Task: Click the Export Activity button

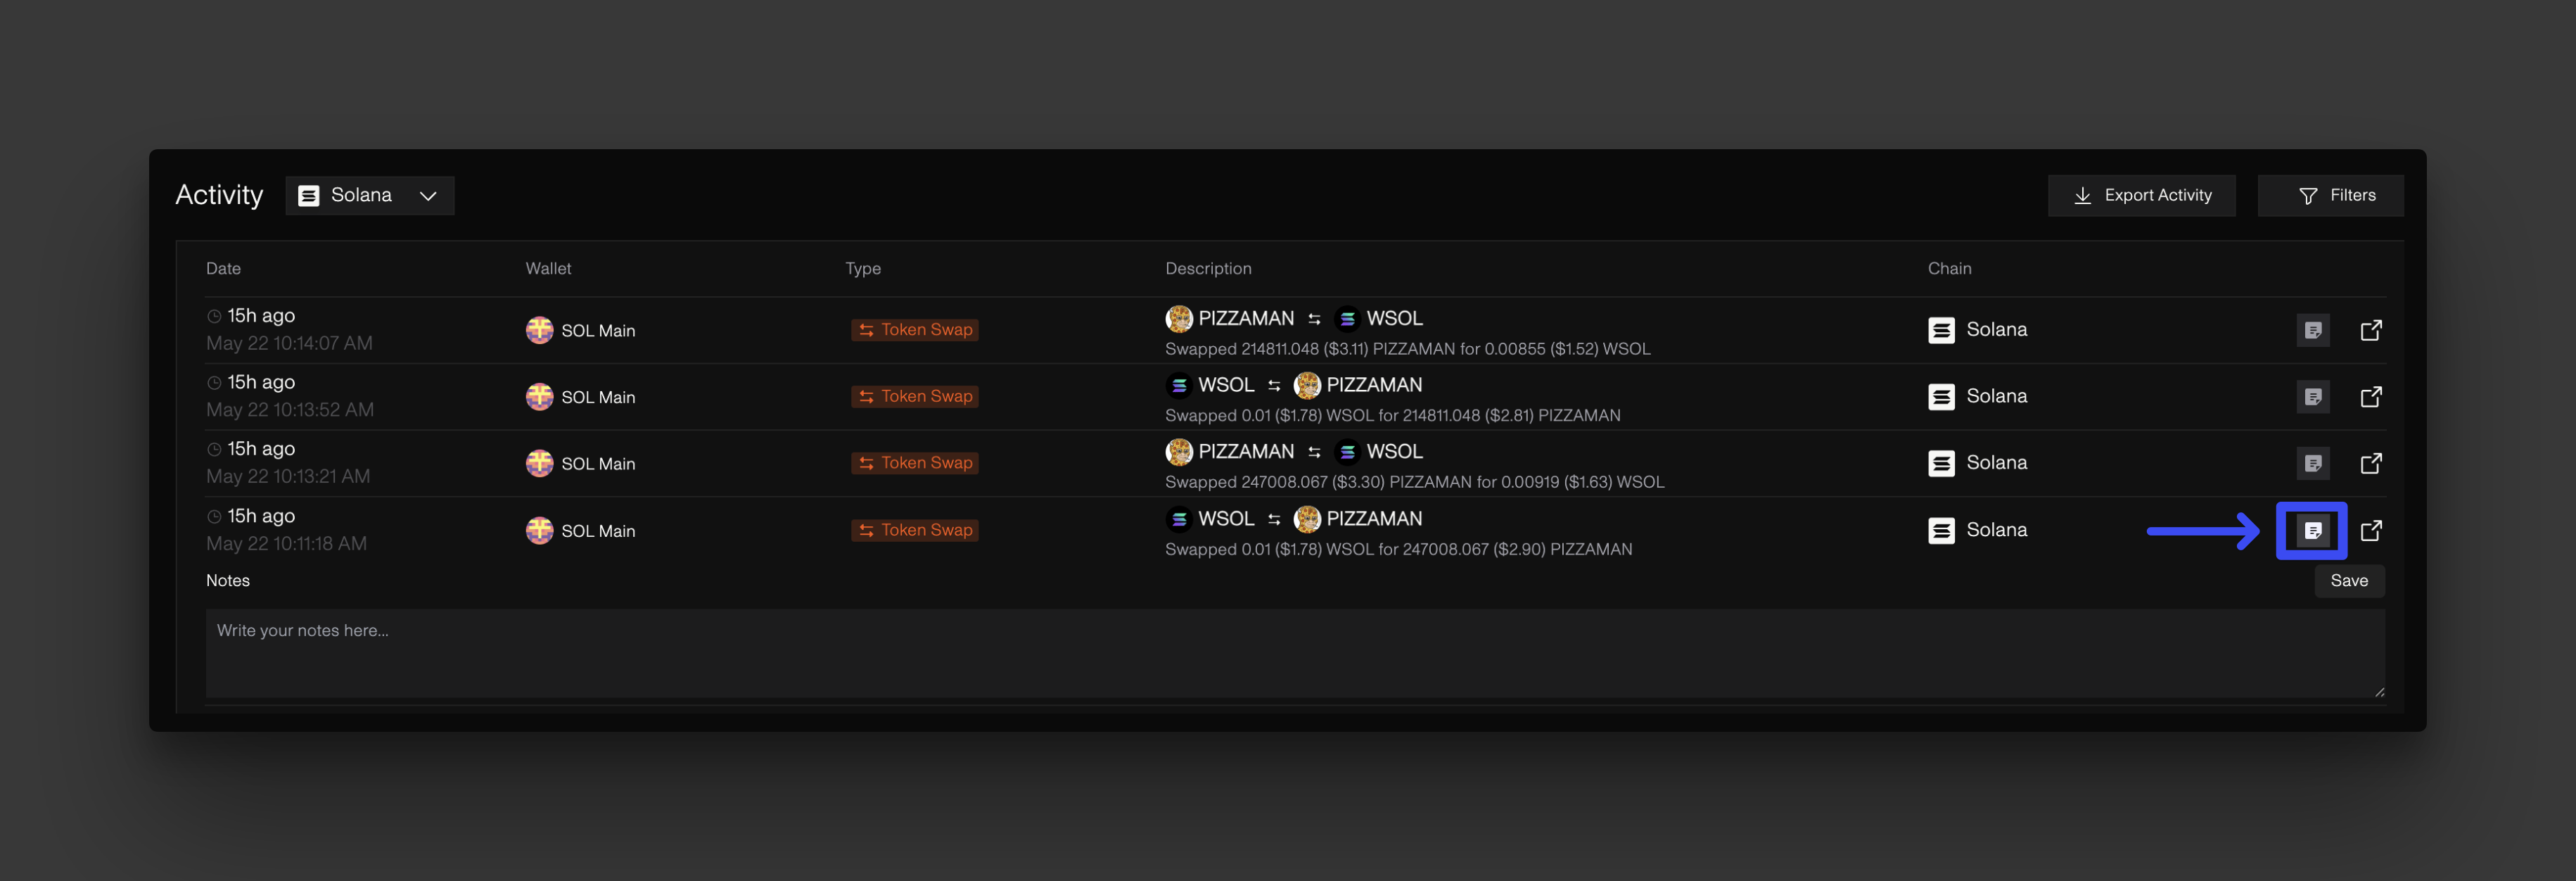Action: (2141, 195)
